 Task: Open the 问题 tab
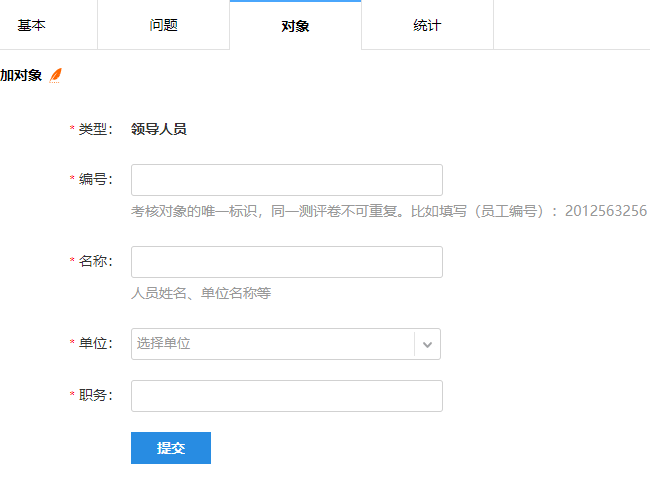(x=163, y=25)
